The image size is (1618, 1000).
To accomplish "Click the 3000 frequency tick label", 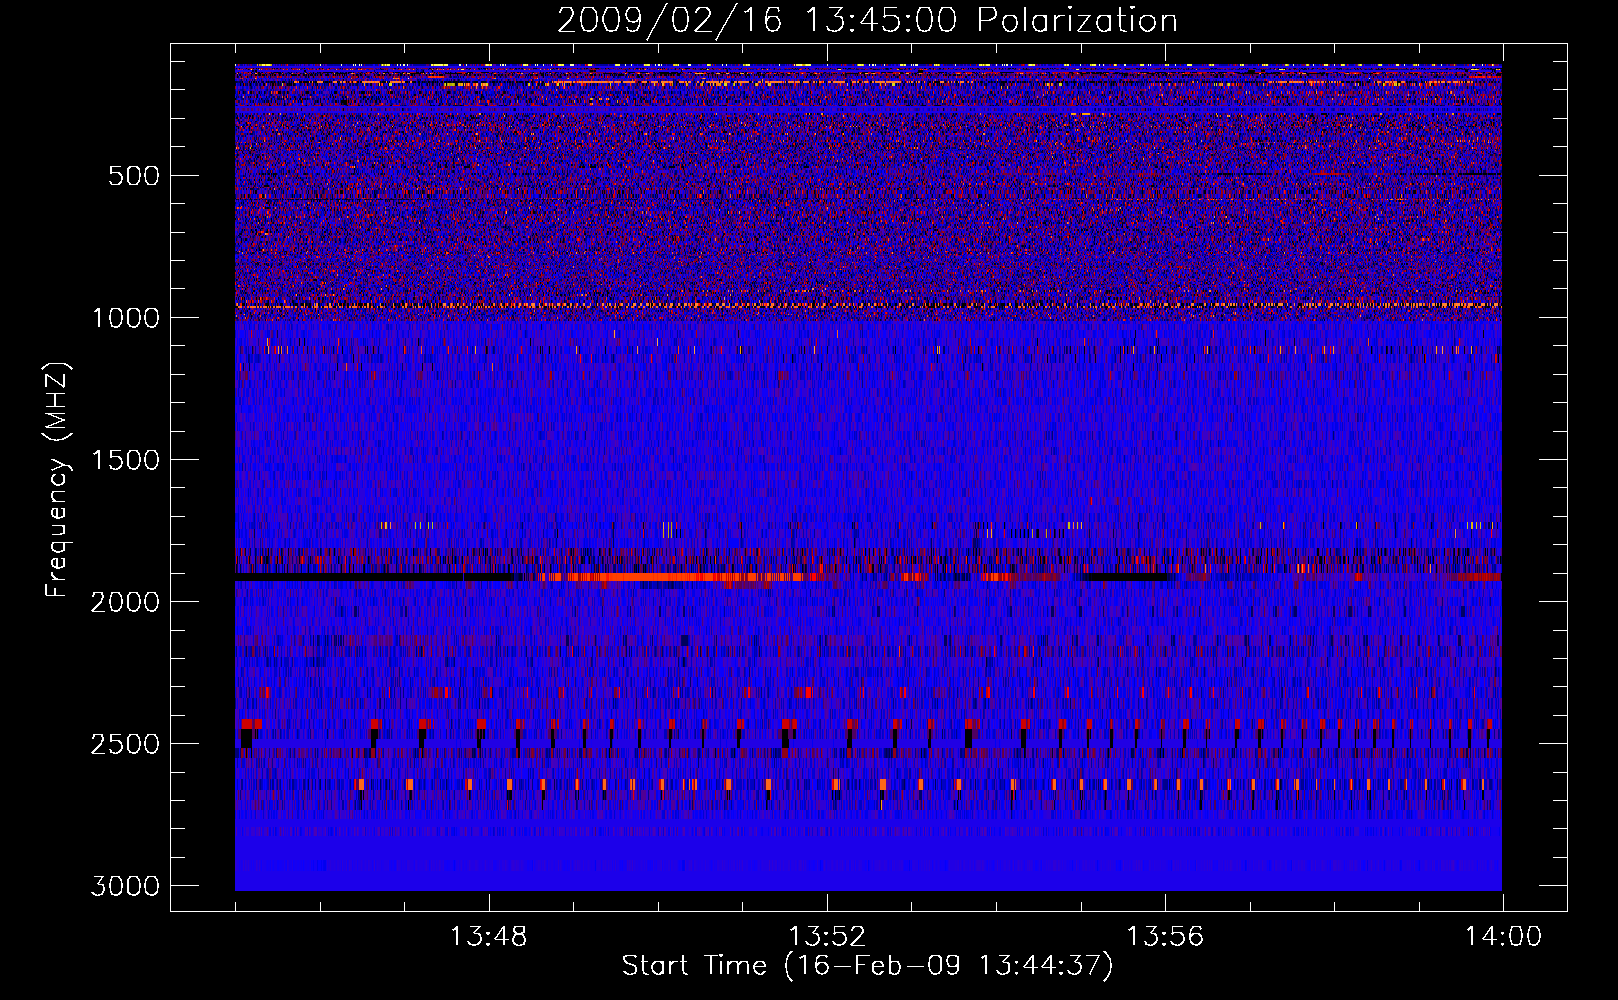I will (125, 886).
